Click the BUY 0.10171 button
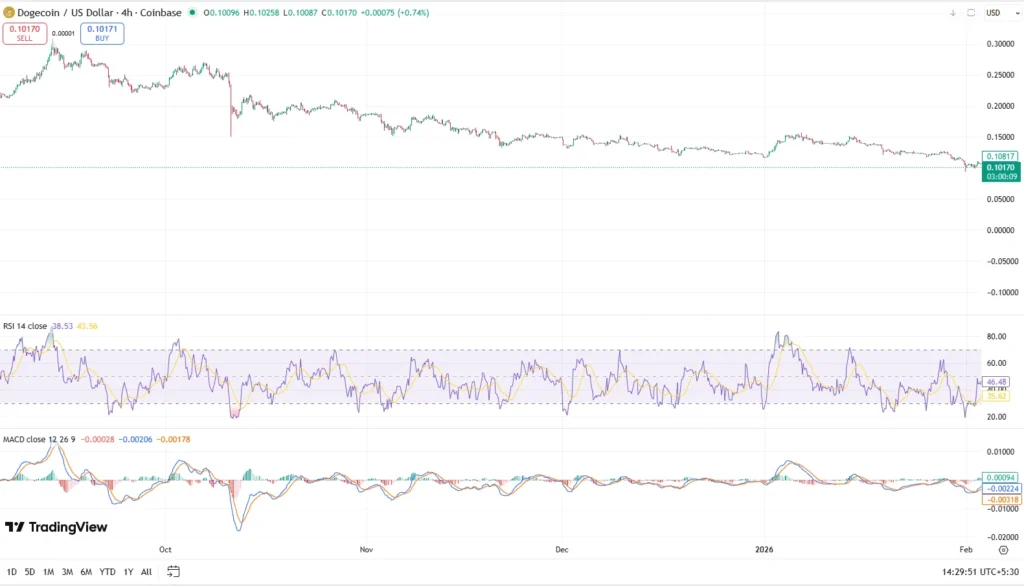1024x586 pixels. [x=101, y=34]
